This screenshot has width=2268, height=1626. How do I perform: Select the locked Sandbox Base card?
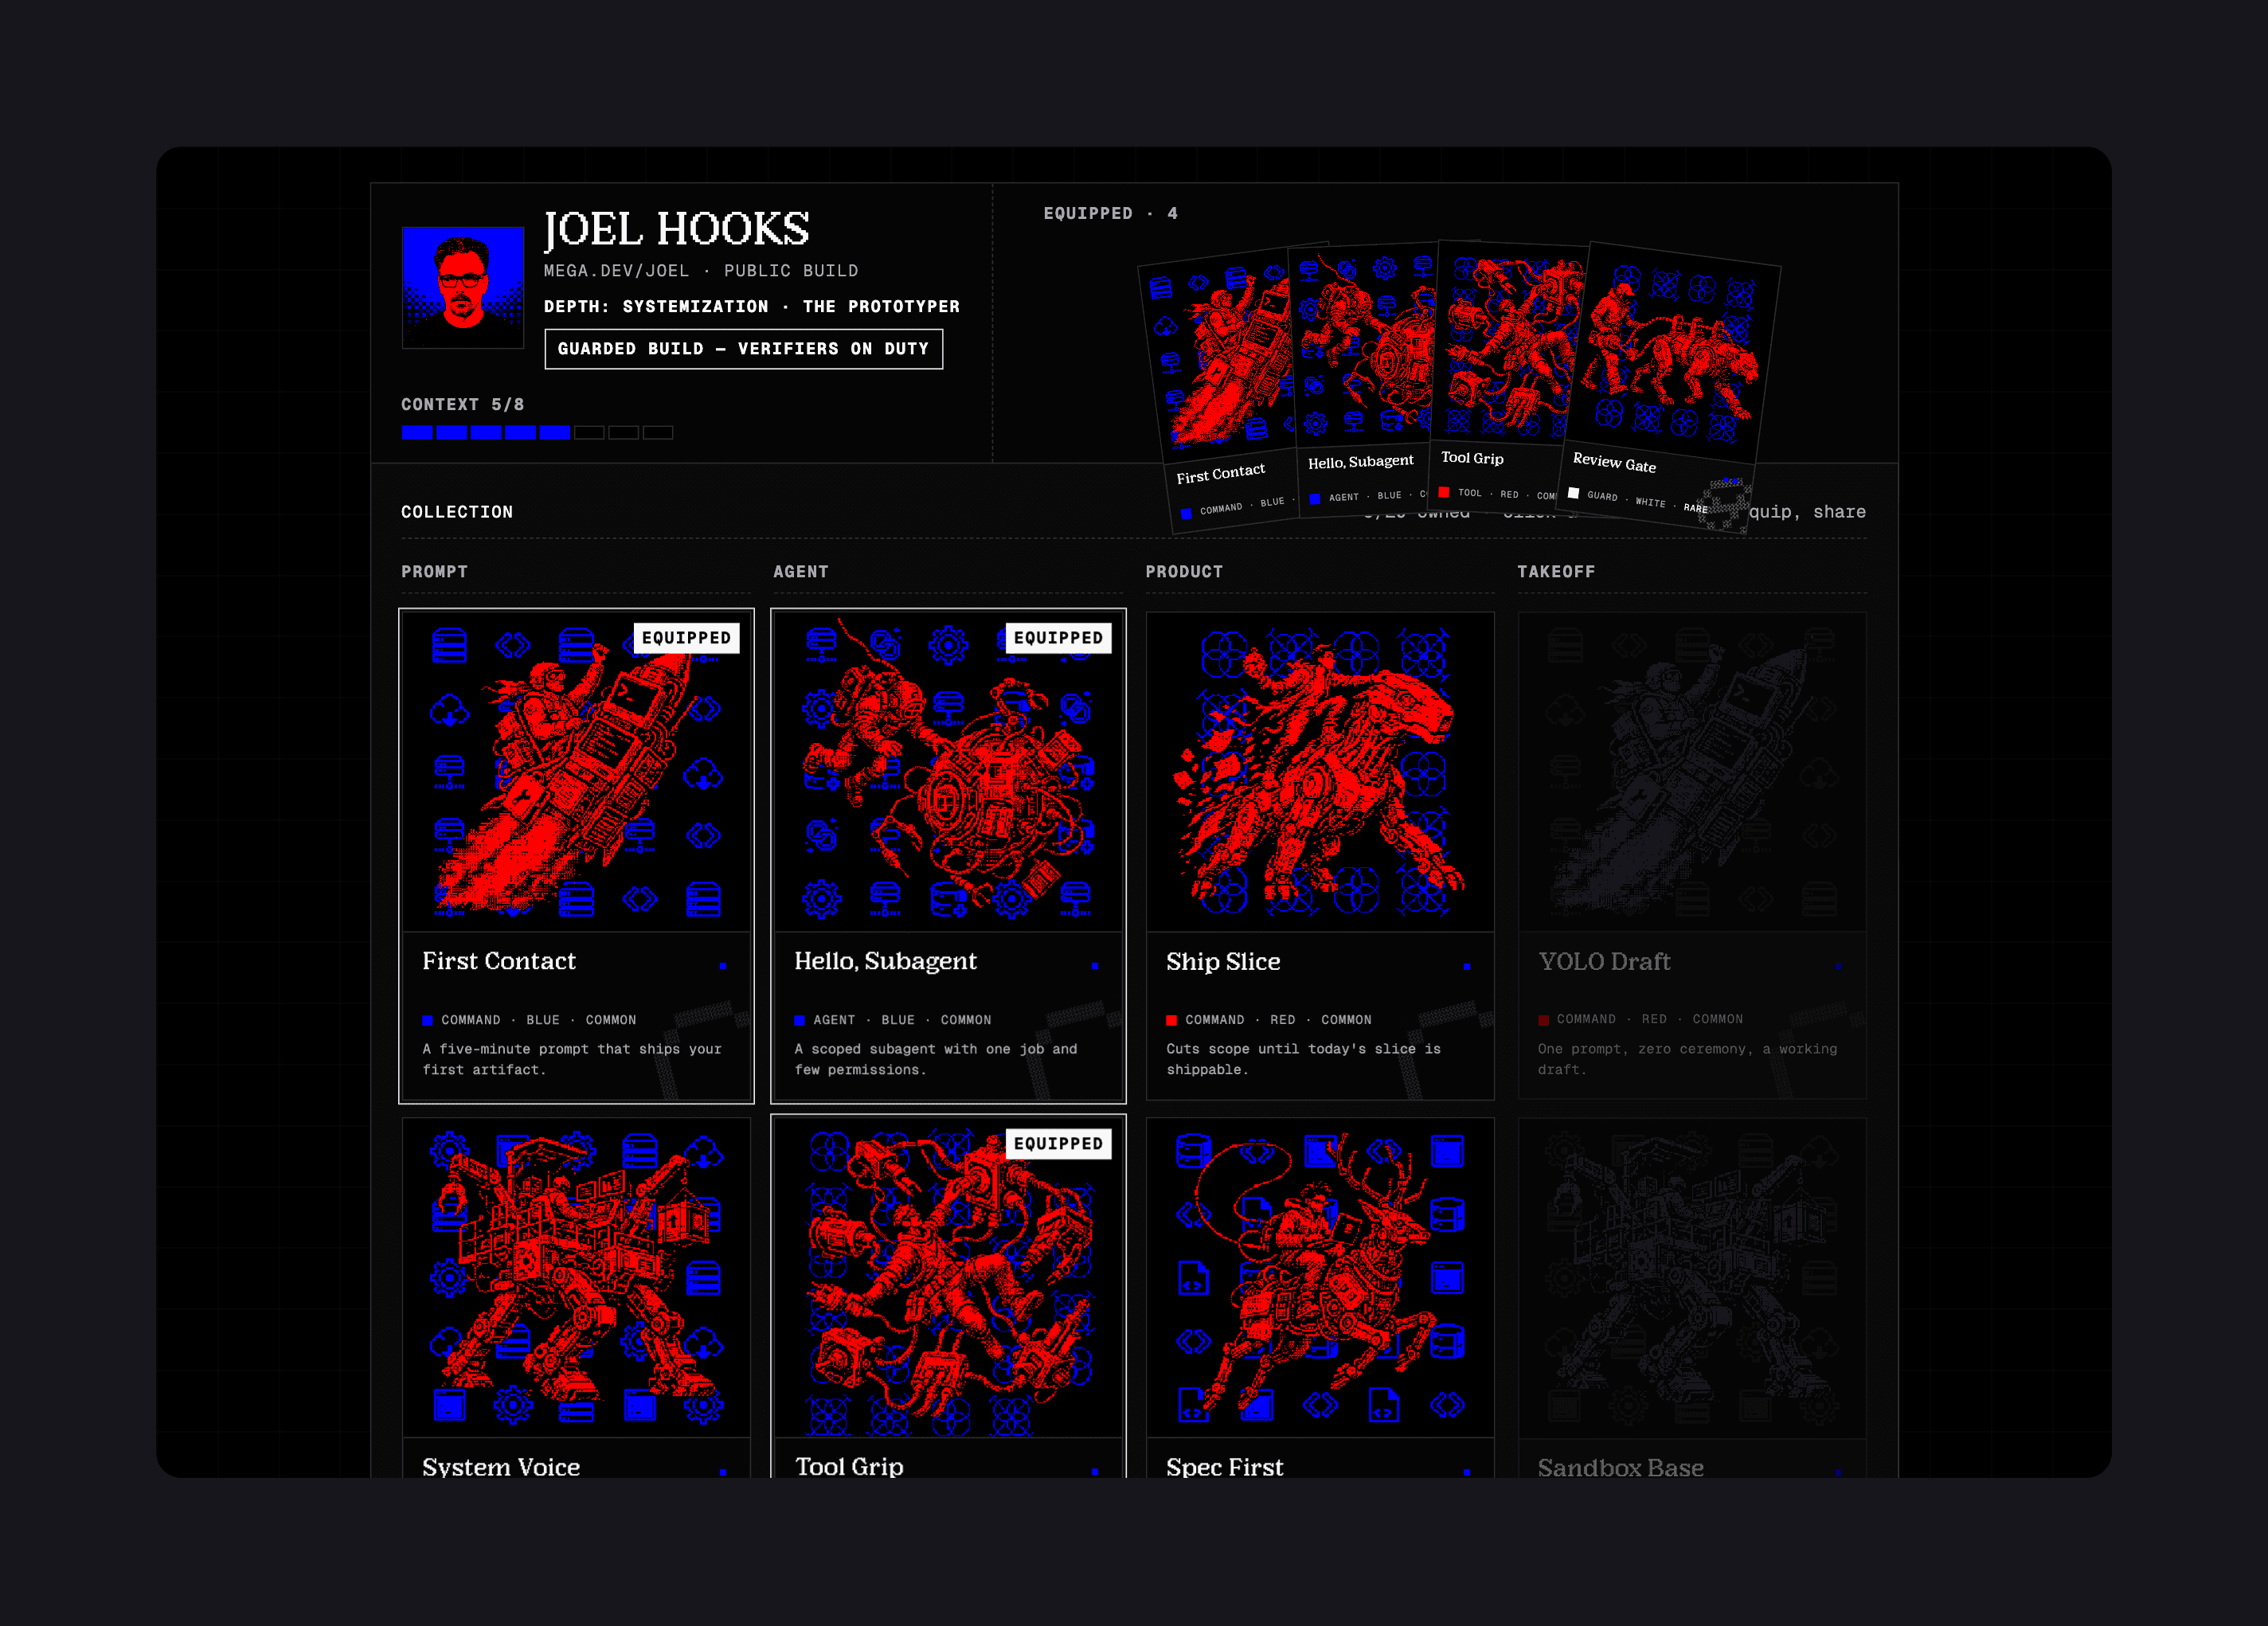click(1692, 1298)
